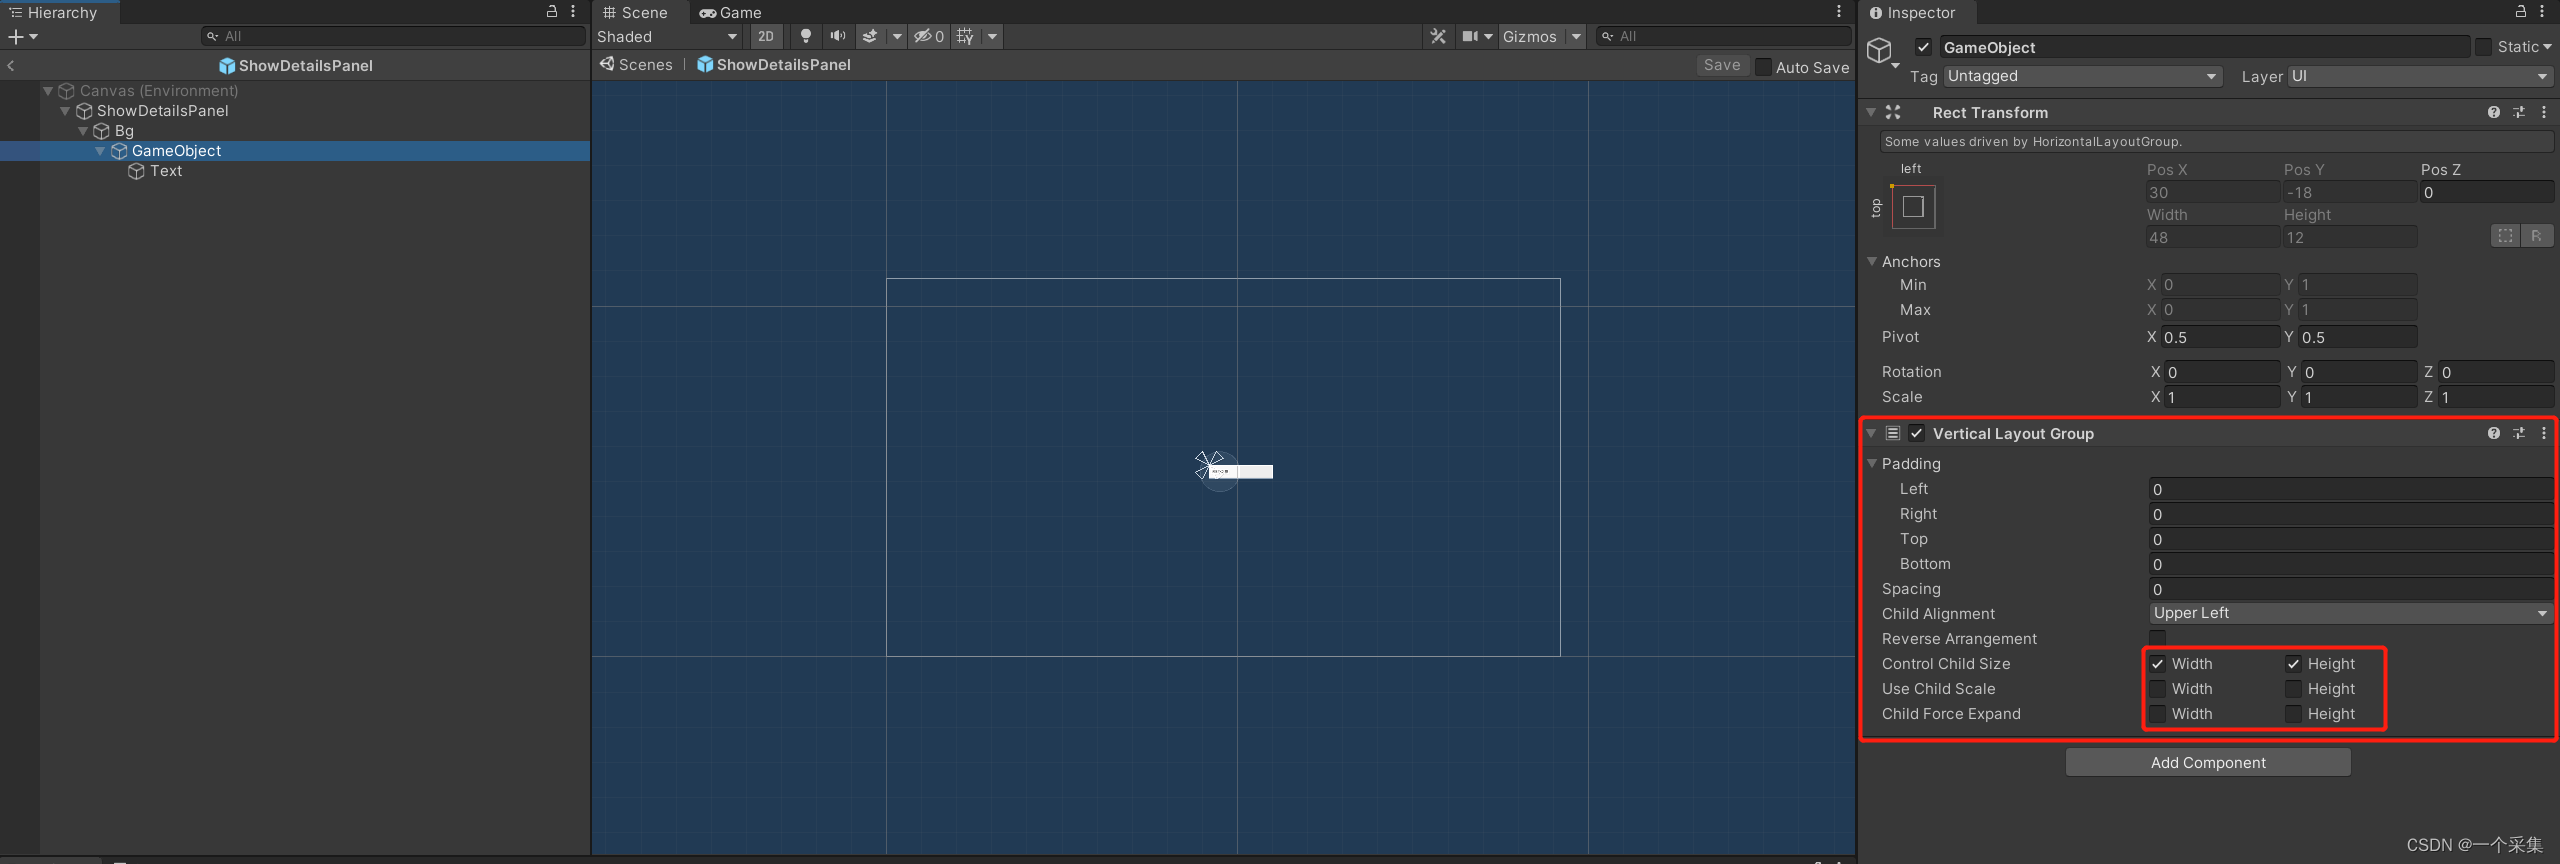Open Hierarchy panel three-dot menu
Screen dimensions: 2560x864
573,11
